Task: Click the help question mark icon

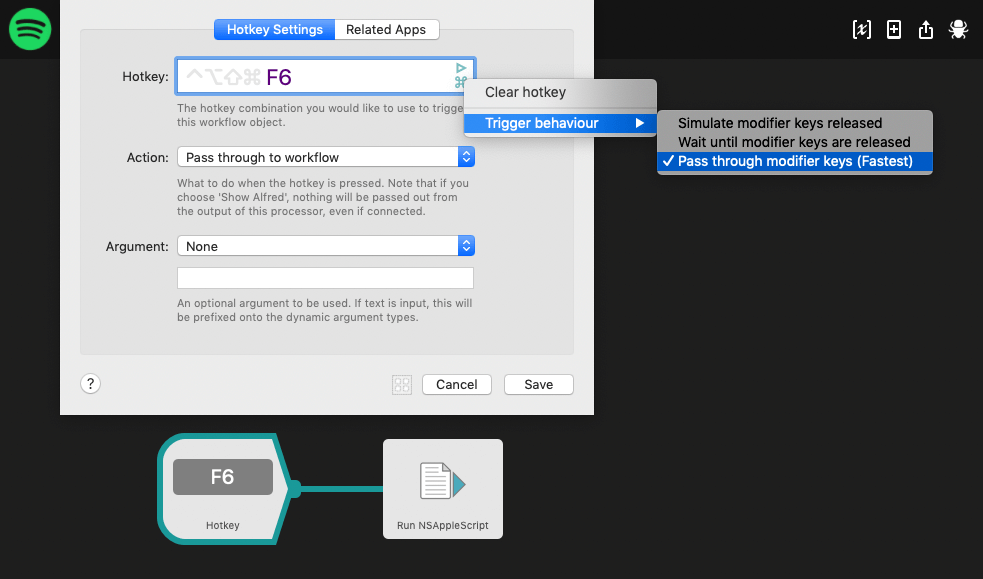Action: point(90,383)
